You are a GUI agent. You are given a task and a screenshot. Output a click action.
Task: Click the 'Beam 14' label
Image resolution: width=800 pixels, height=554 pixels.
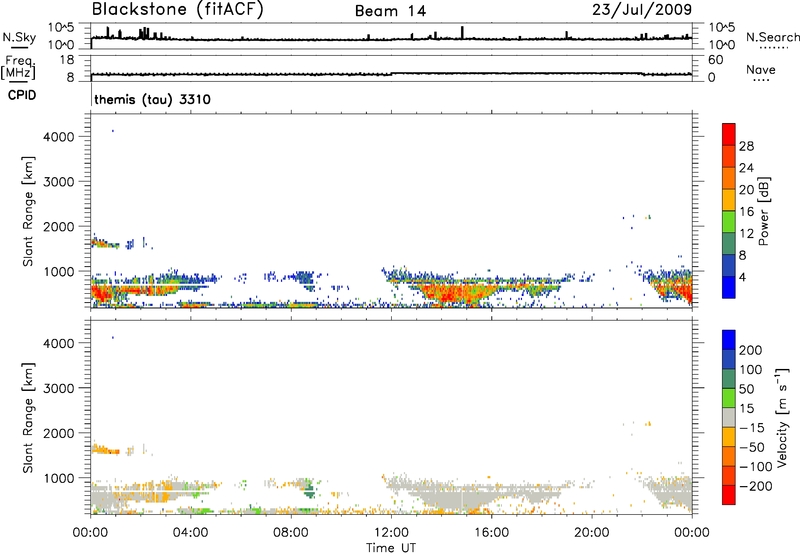(x=390, y=11)
